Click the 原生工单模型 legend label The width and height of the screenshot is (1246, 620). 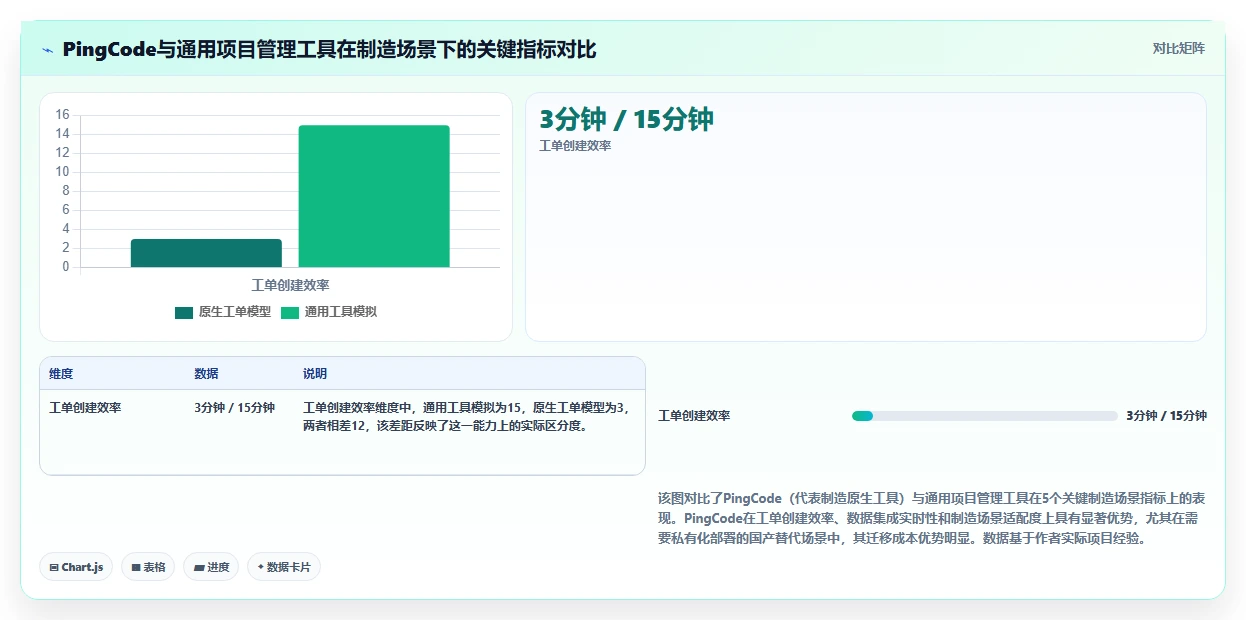[235, 312]
